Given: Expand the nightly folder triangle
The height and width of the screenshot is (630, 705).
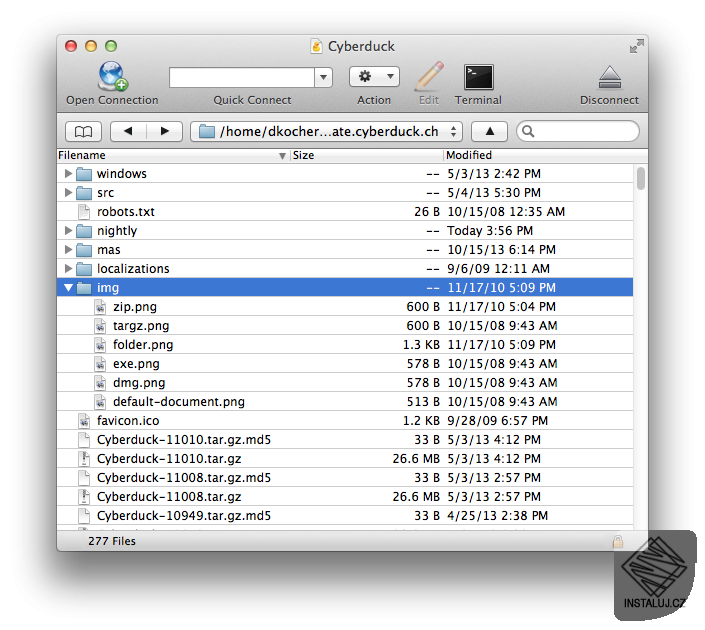Looking at the screenshot, I should click(68, 231).
